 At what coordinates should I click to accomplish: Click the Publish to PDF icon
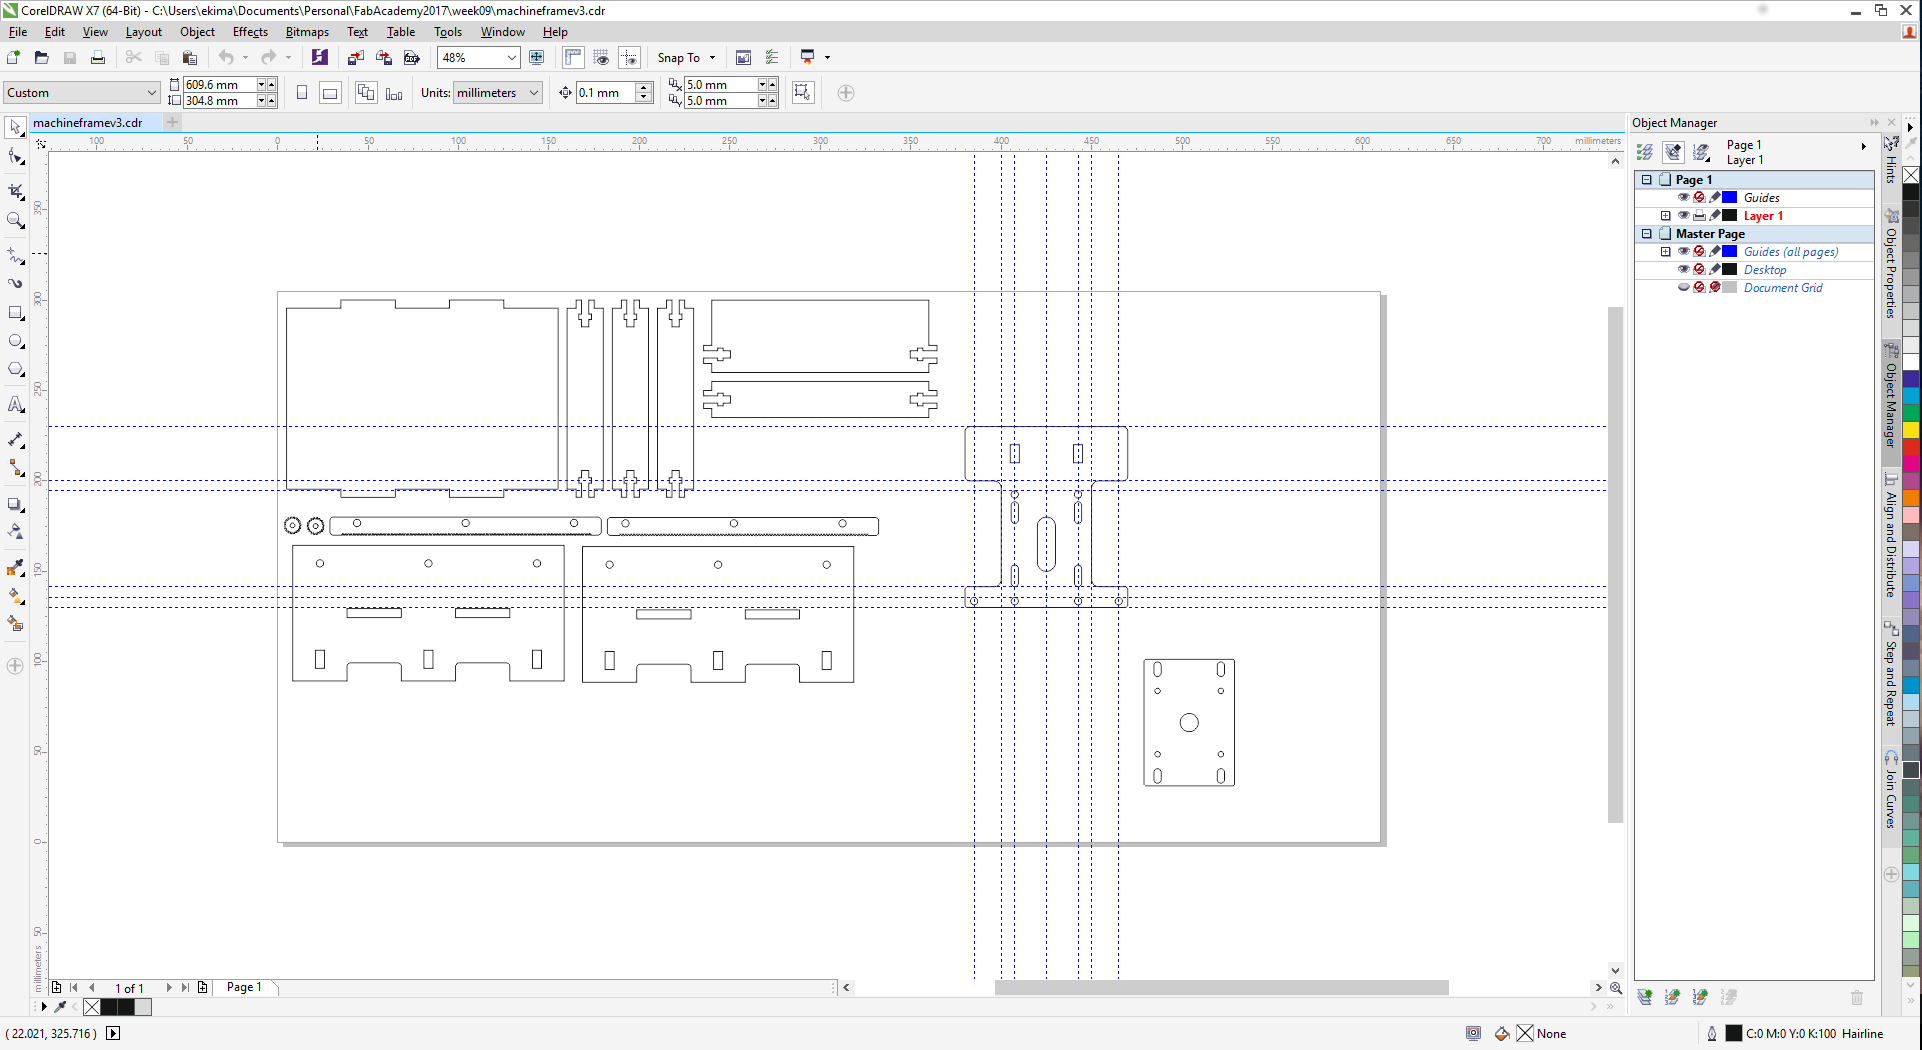(411, 57)
